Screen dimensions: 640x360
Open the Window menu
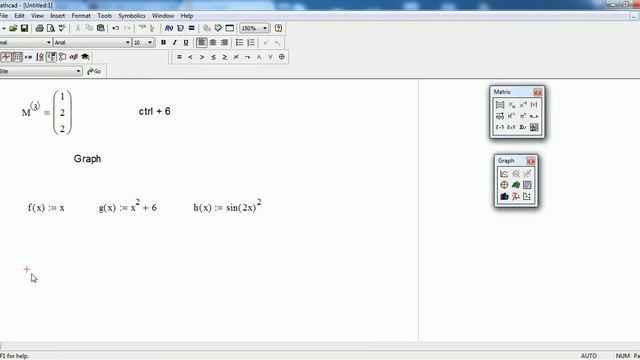click(x=163, y=16)
